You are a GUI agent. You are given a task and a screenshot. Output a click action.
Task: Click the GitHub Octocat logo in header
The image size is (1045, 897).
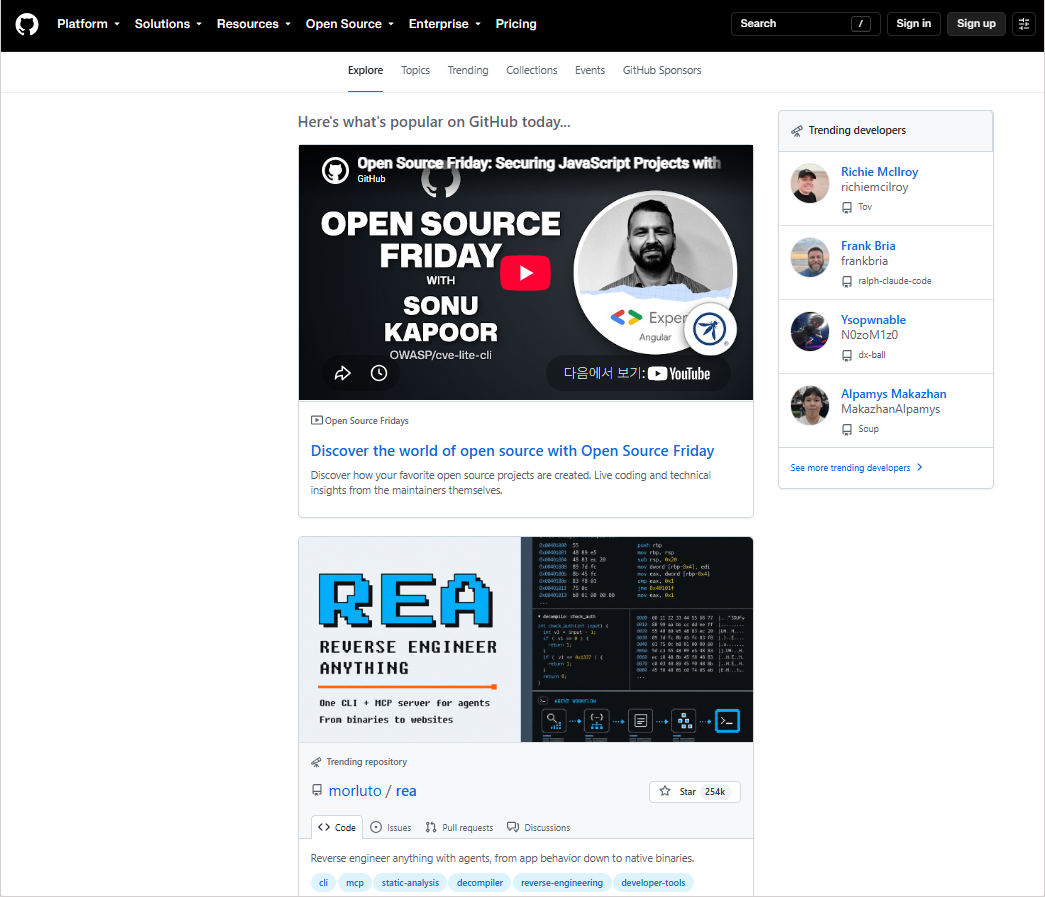[x=27, y=25]
